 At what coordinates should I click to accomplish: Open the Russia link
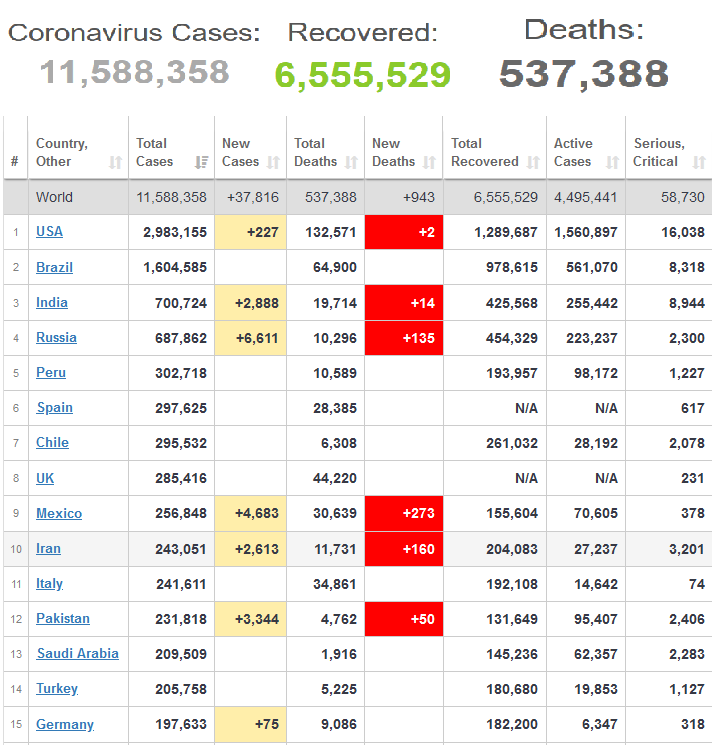click(x=56, y=337)
